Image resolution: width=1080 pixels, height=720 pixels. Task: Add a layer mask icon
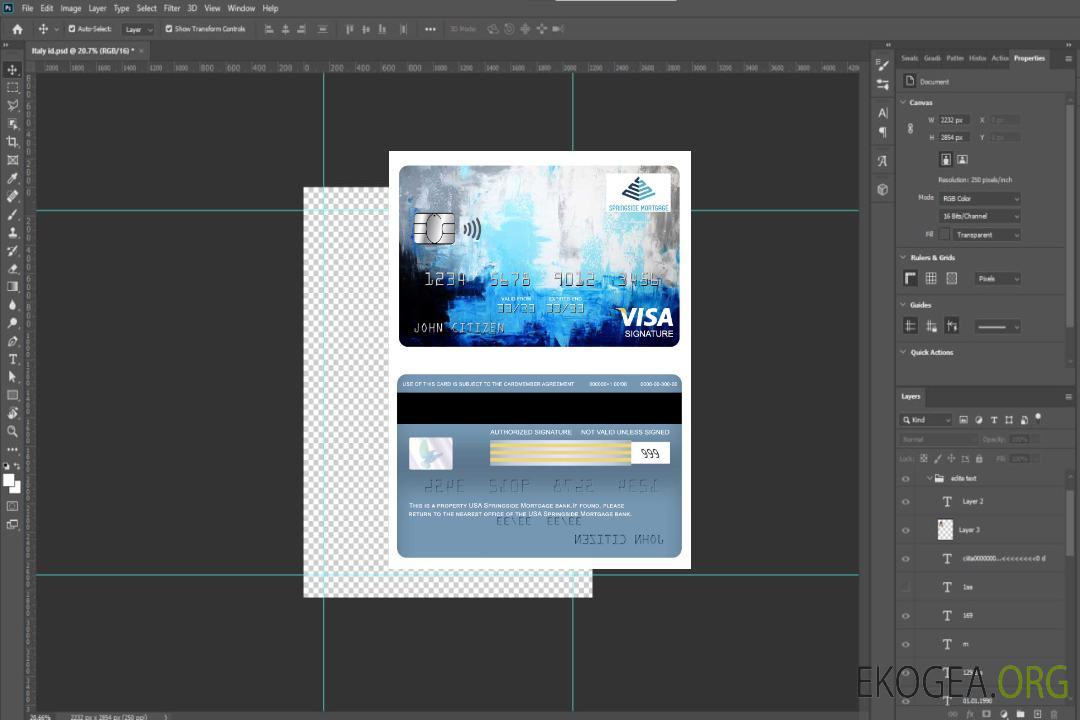tap(986, 714)
